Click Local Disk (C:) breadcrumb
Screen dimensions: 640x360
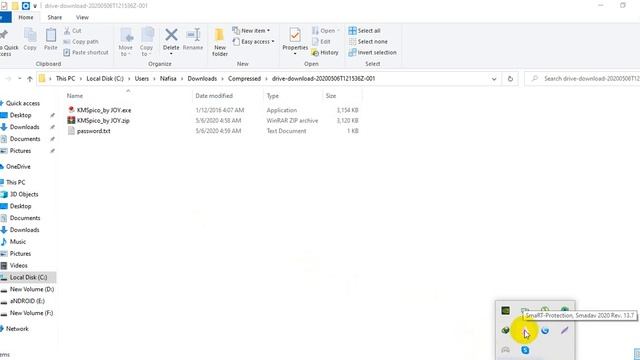pos(105,78)
